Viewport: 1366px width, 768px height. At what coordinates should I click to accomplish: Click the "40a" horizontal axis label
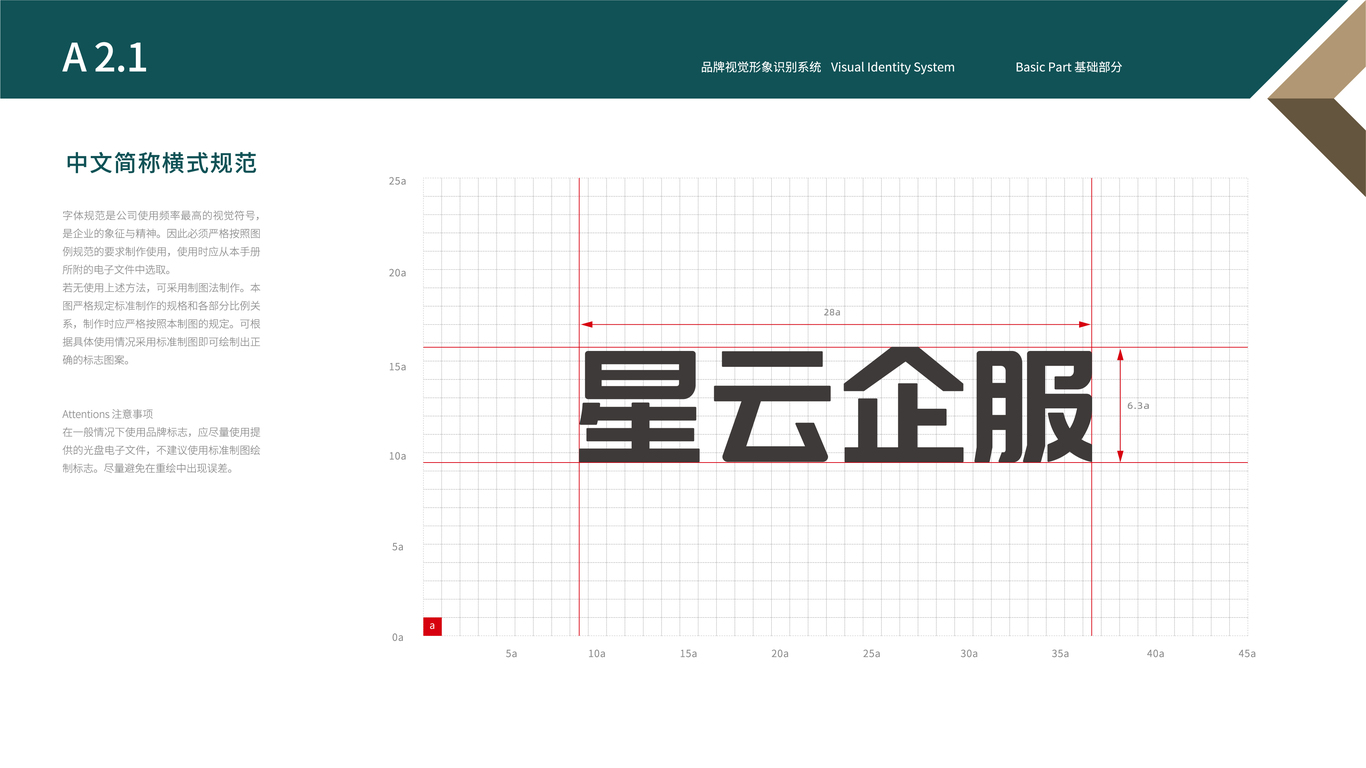(1155, 653)
